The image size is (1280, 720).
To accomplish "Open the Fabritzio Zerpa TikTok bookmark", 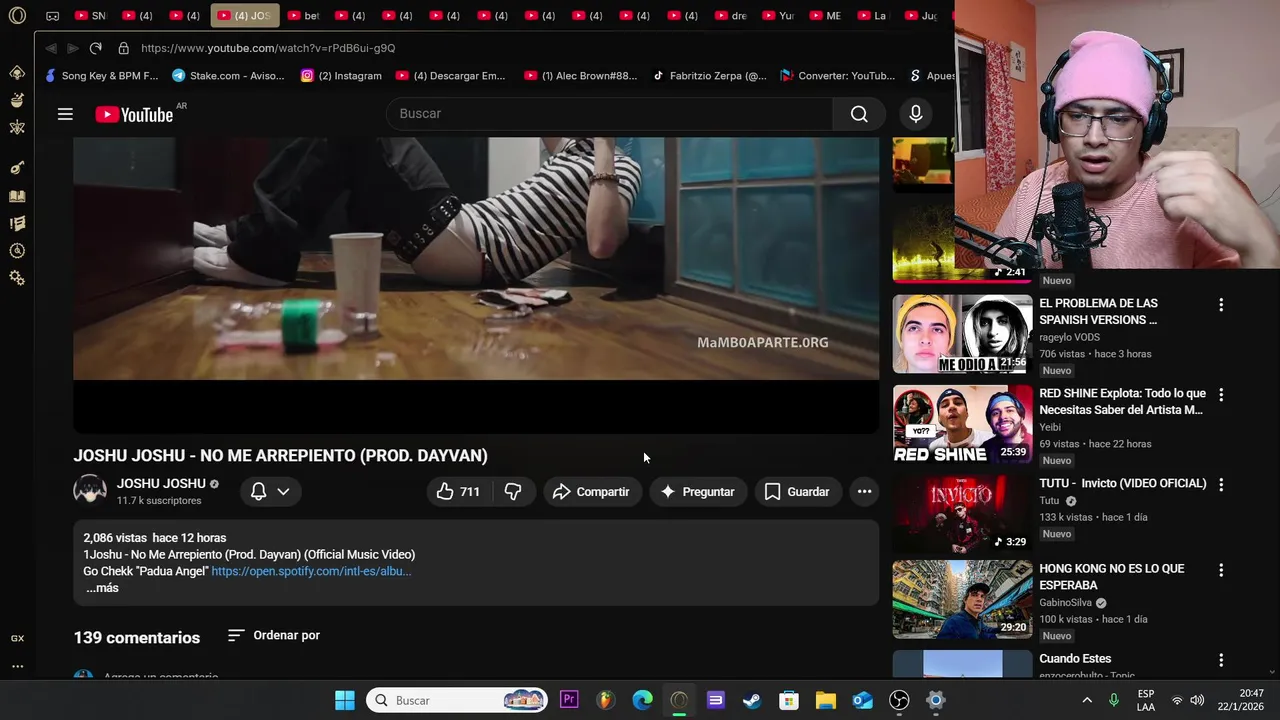I will tap(709, 75).
